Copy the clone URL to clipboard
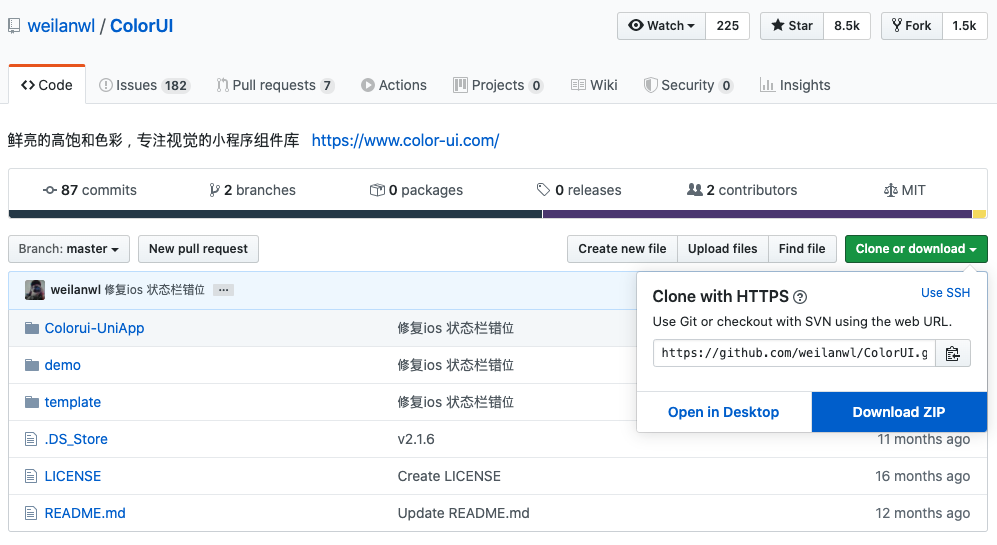Image resolution: width=997 pixels, height=545 pixels. pos(952,353)
